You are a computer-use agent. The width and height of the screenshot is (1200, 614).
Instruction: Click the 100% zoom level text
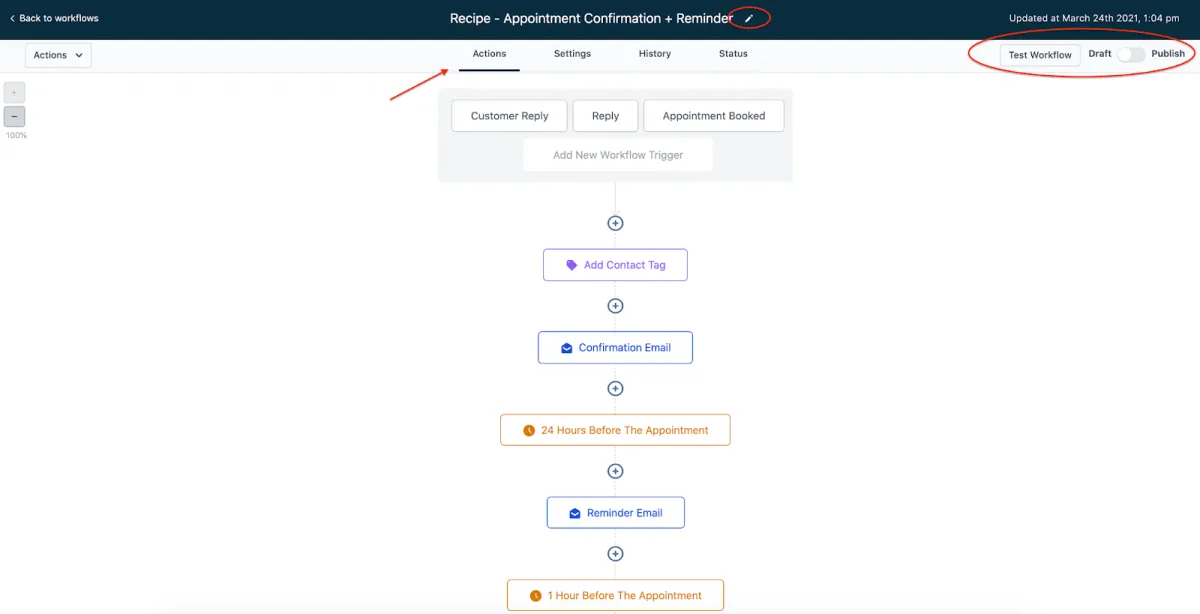[16, 135]
